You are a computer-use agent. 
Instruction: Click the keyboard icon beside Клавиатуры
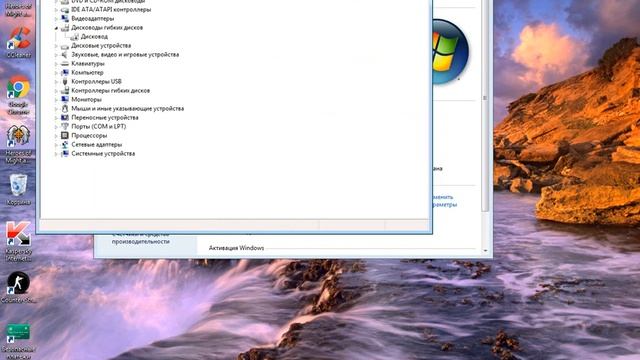[x=64, y=64]
